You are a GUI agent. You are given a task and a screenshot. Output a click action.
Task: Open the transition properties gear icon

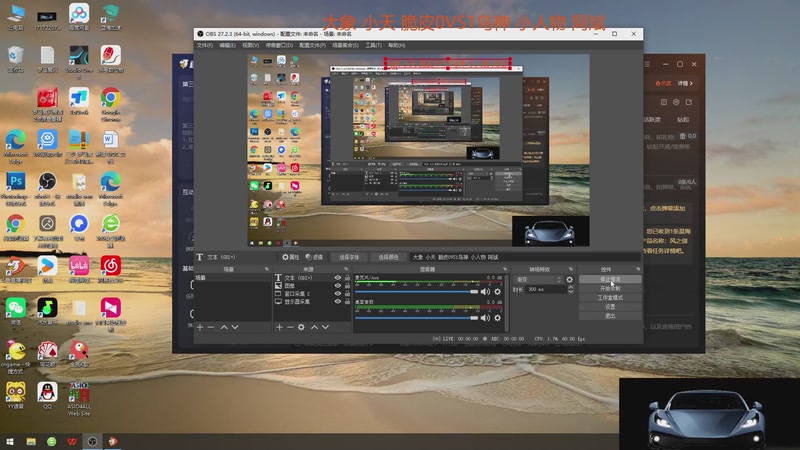coord(569,280)
